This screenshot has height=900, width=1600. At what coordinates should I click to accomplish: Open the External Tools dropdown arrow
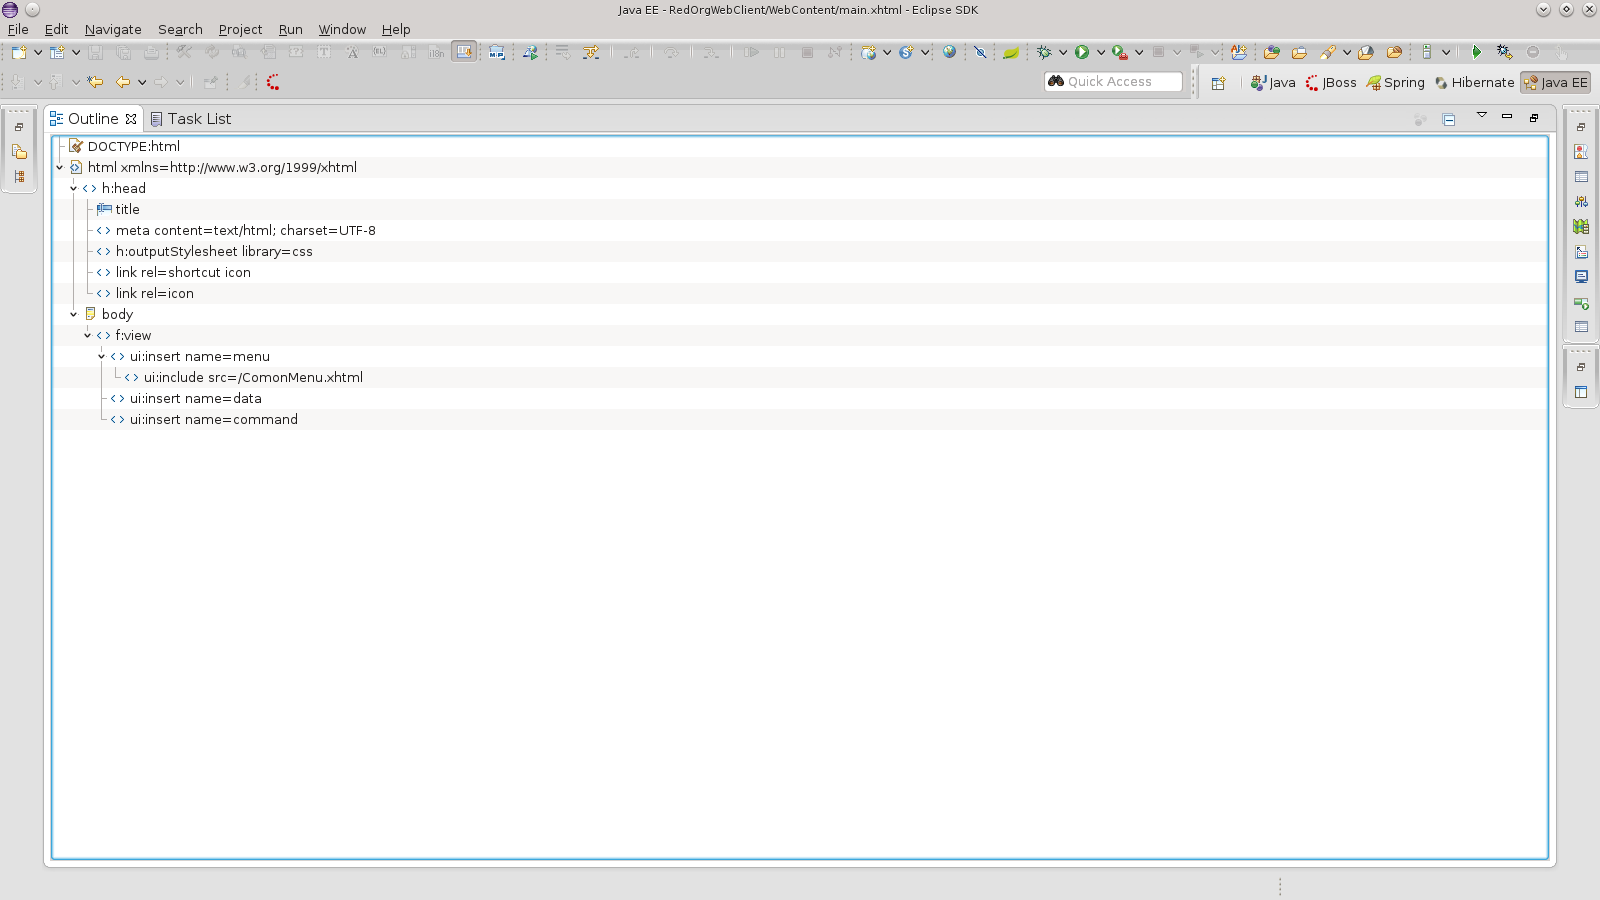1139,52
